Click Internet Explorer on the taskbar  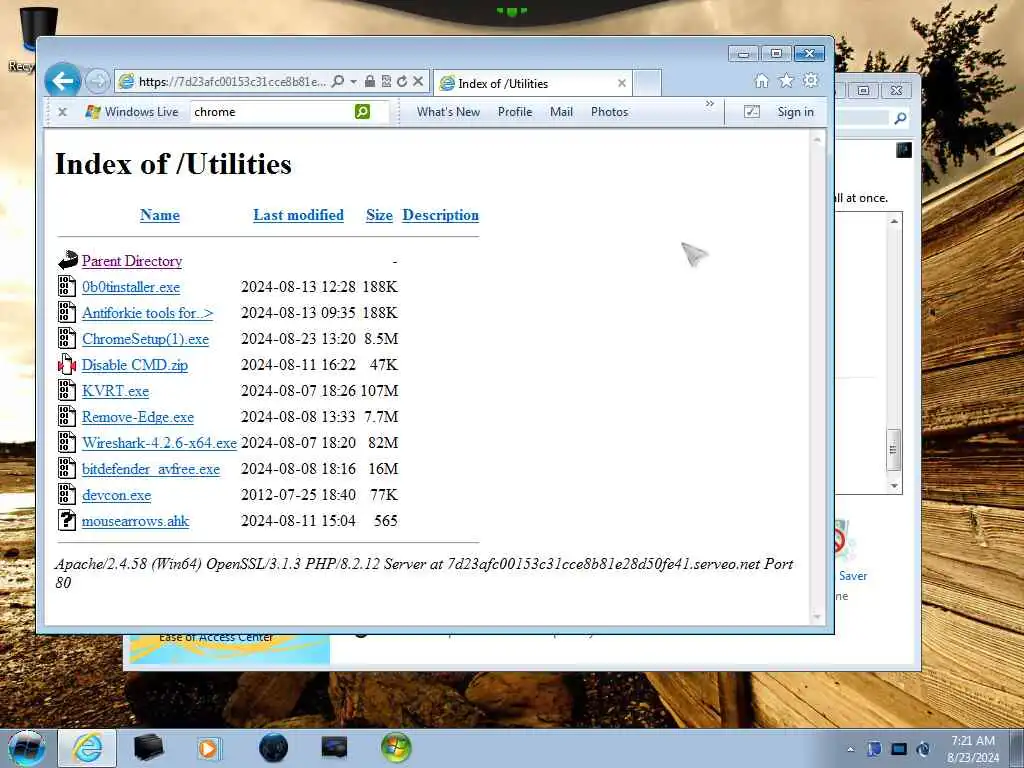point(88,748)
